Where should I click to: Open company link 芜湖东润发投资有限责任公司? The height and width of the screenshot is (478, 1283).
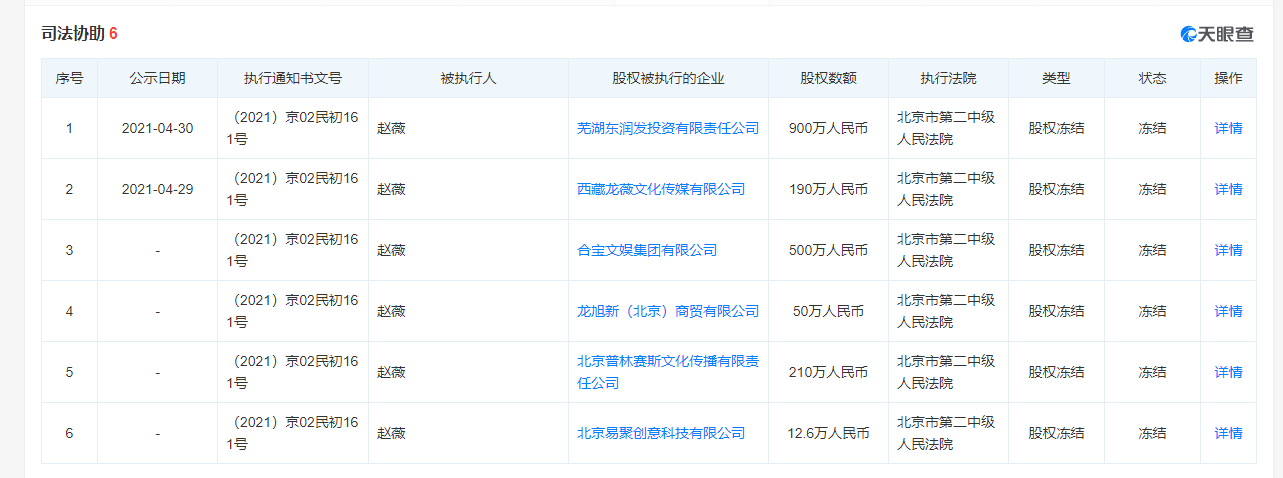(668, 128)
